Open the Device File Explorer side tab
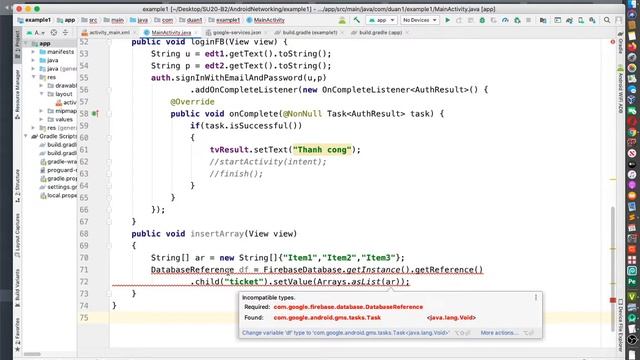The height and width of the screenshot is (360, 640). pos(620,325)
